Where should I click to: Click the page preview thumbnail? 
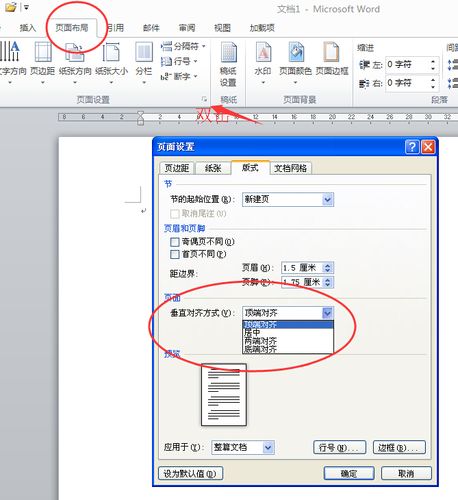[x=224, y=395]
